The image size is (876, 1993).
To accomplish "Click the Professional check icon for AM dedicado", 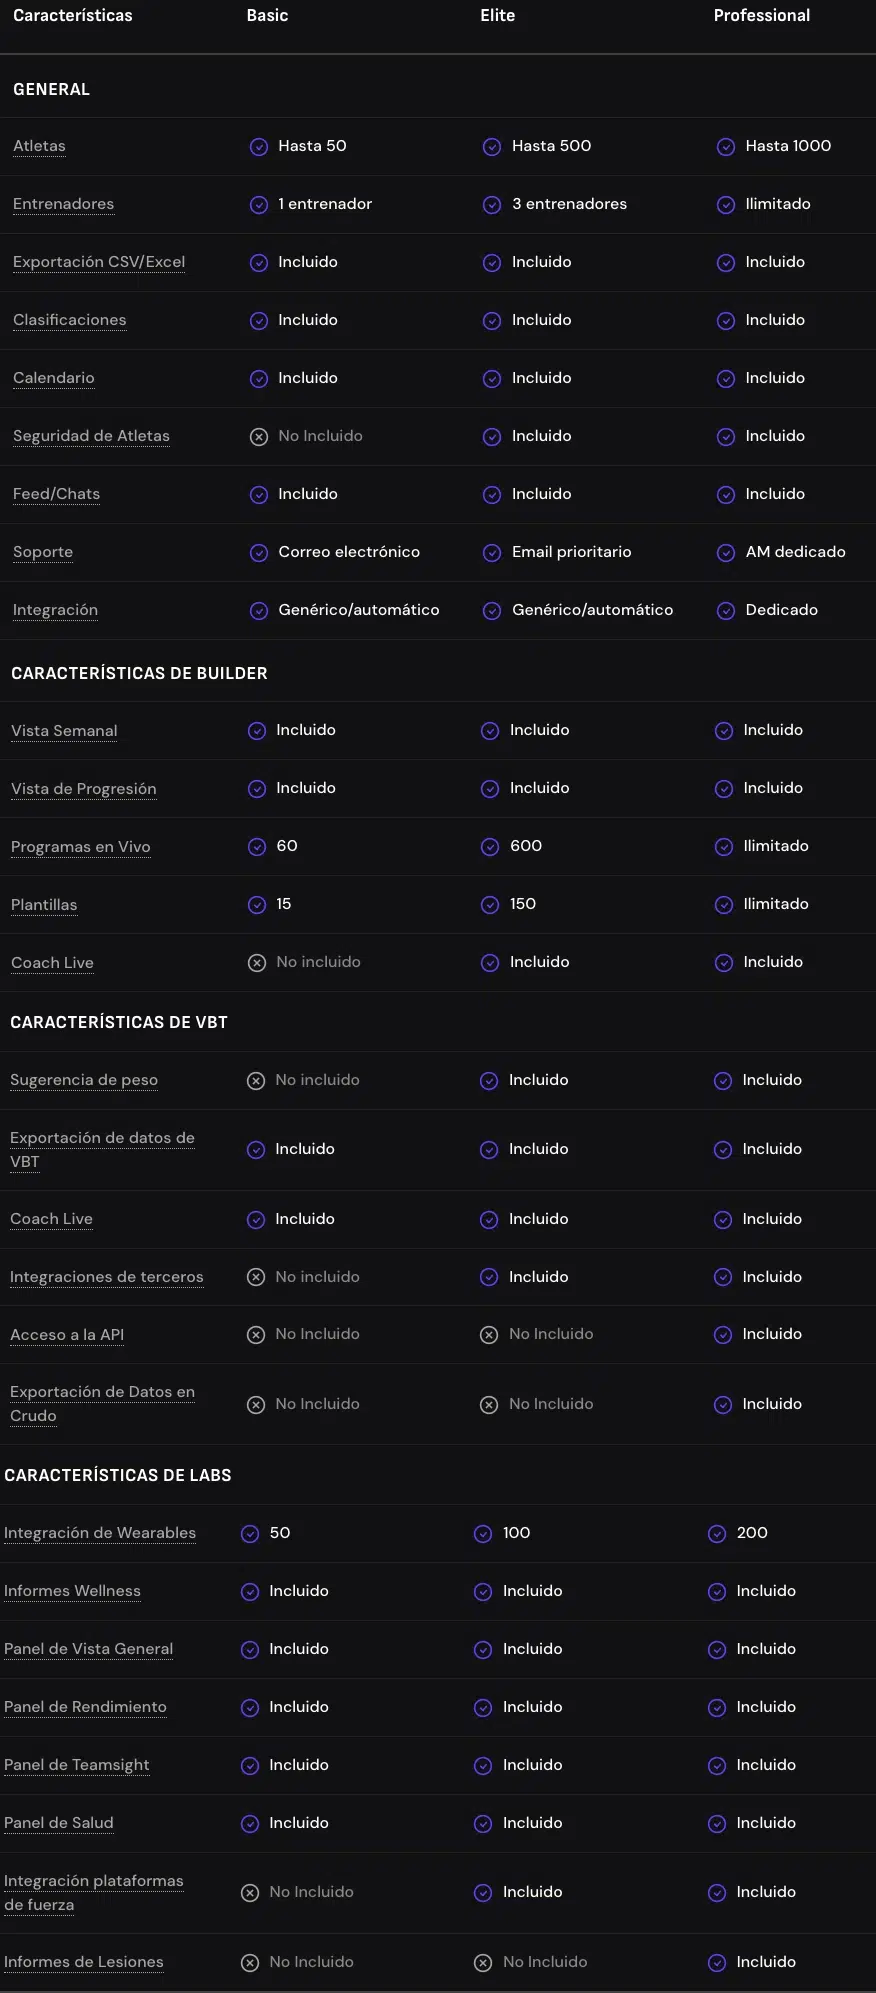I will click(726, 553).
